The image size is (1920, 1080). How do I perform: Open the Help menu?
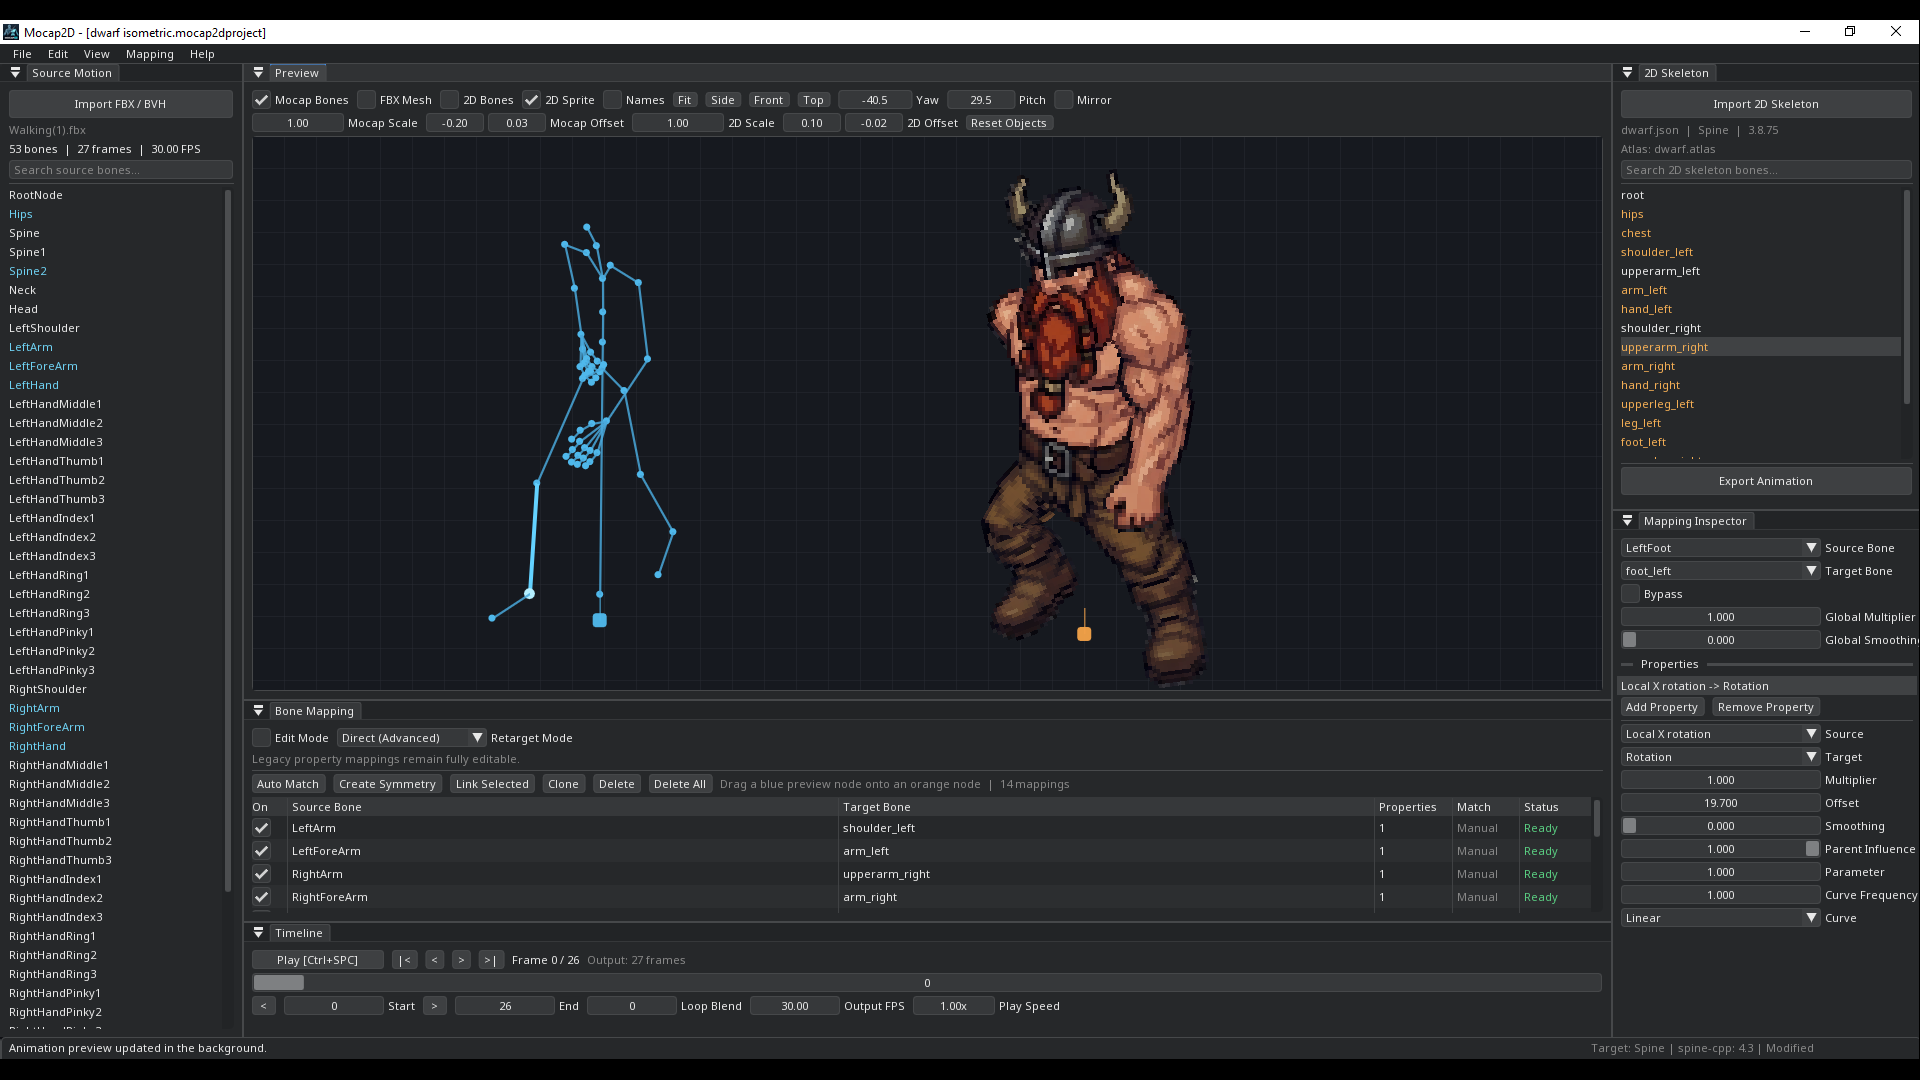[x=202, y=54]
